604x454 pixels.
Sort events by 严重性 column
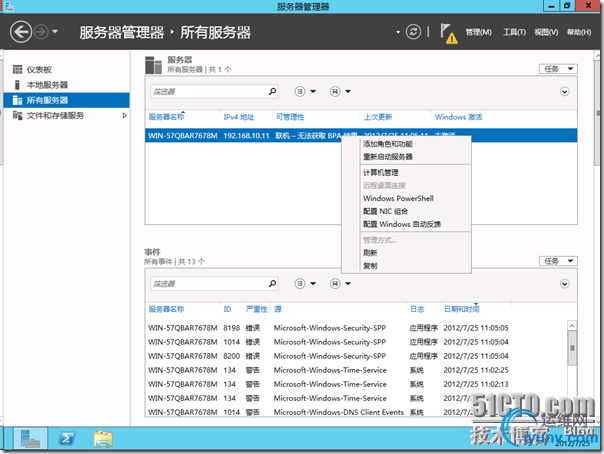coord(257,309)
